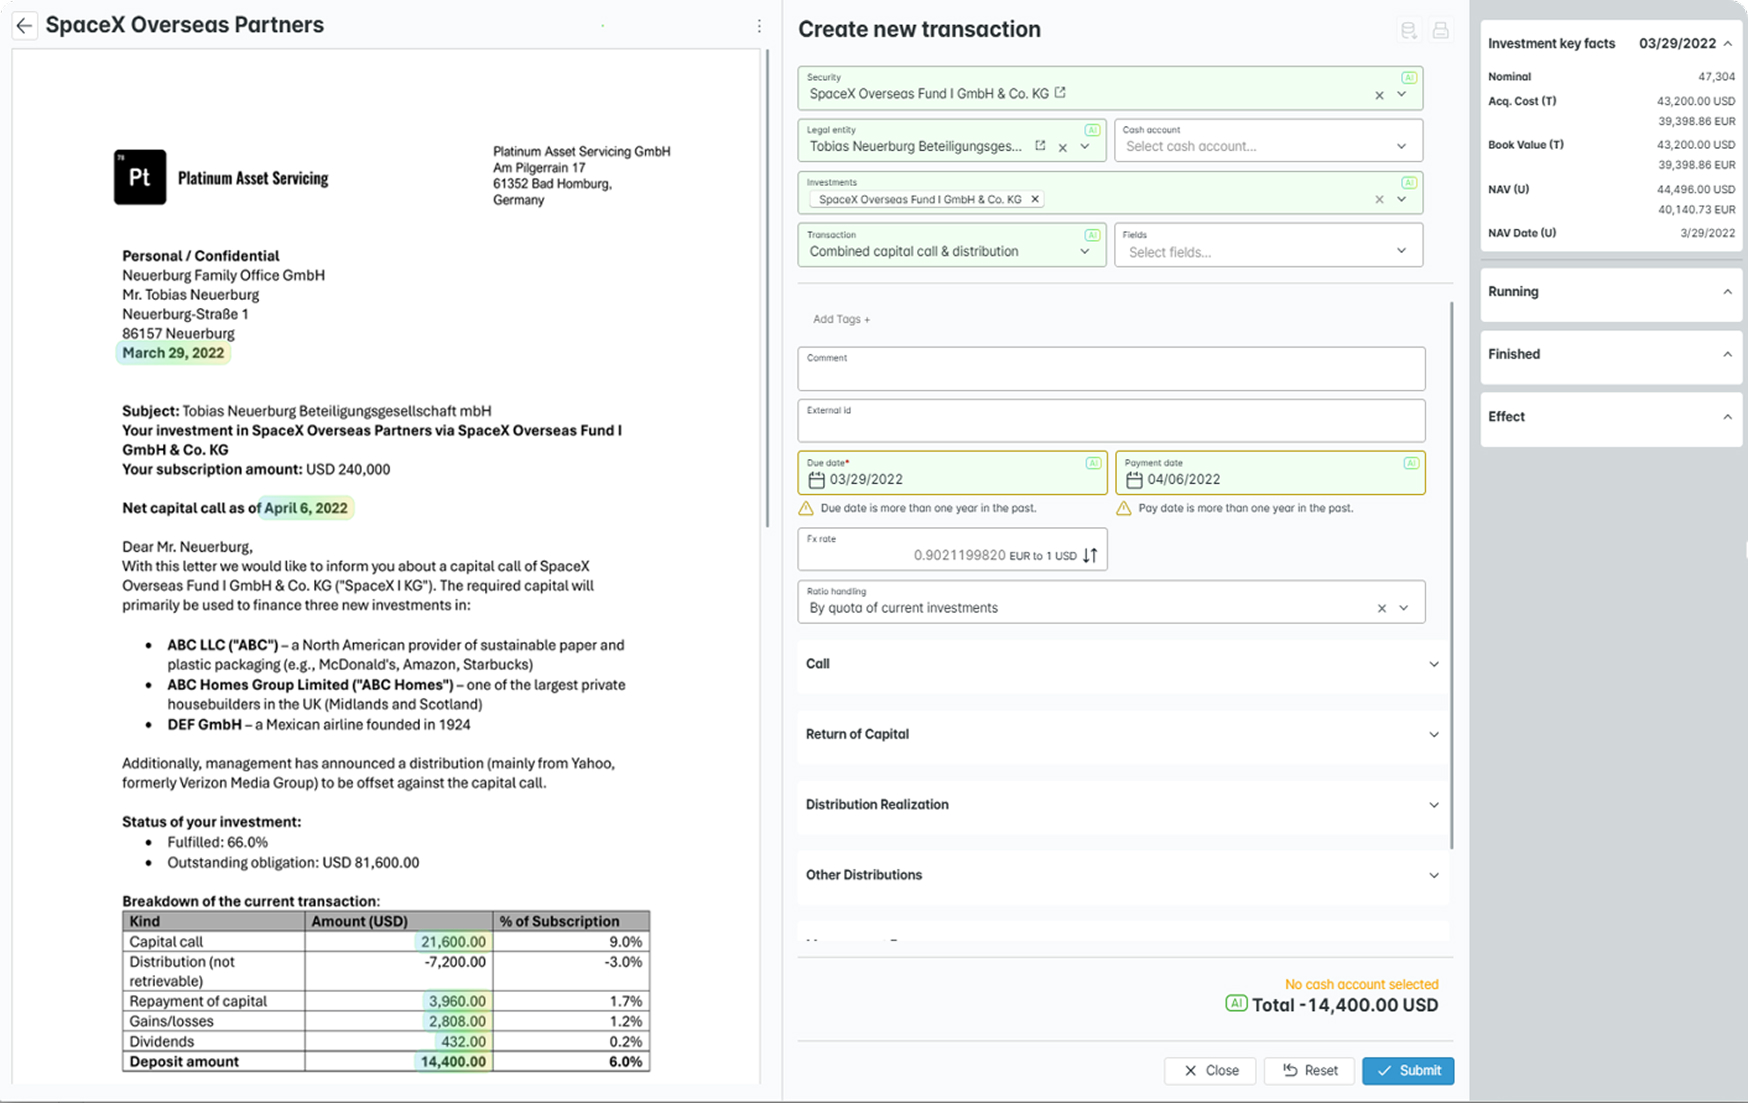Open the Legal entity's external link icon
The height and width of the screenshot is (1103, 1748).
[x=1040, y=146]
